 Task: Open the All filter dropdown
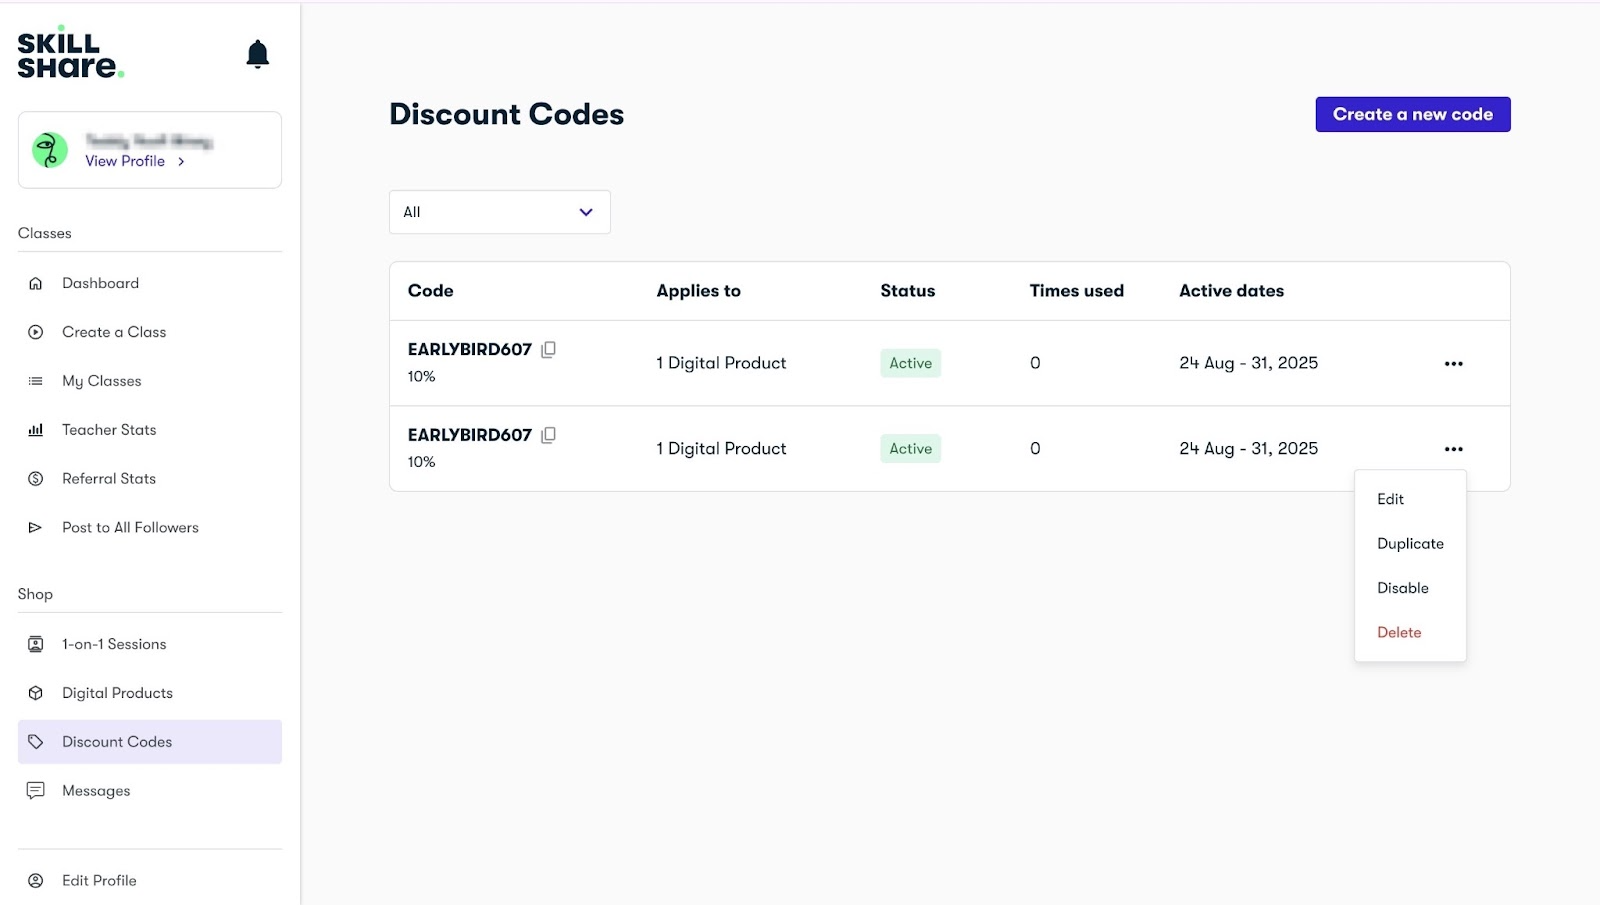click(500, 212)
